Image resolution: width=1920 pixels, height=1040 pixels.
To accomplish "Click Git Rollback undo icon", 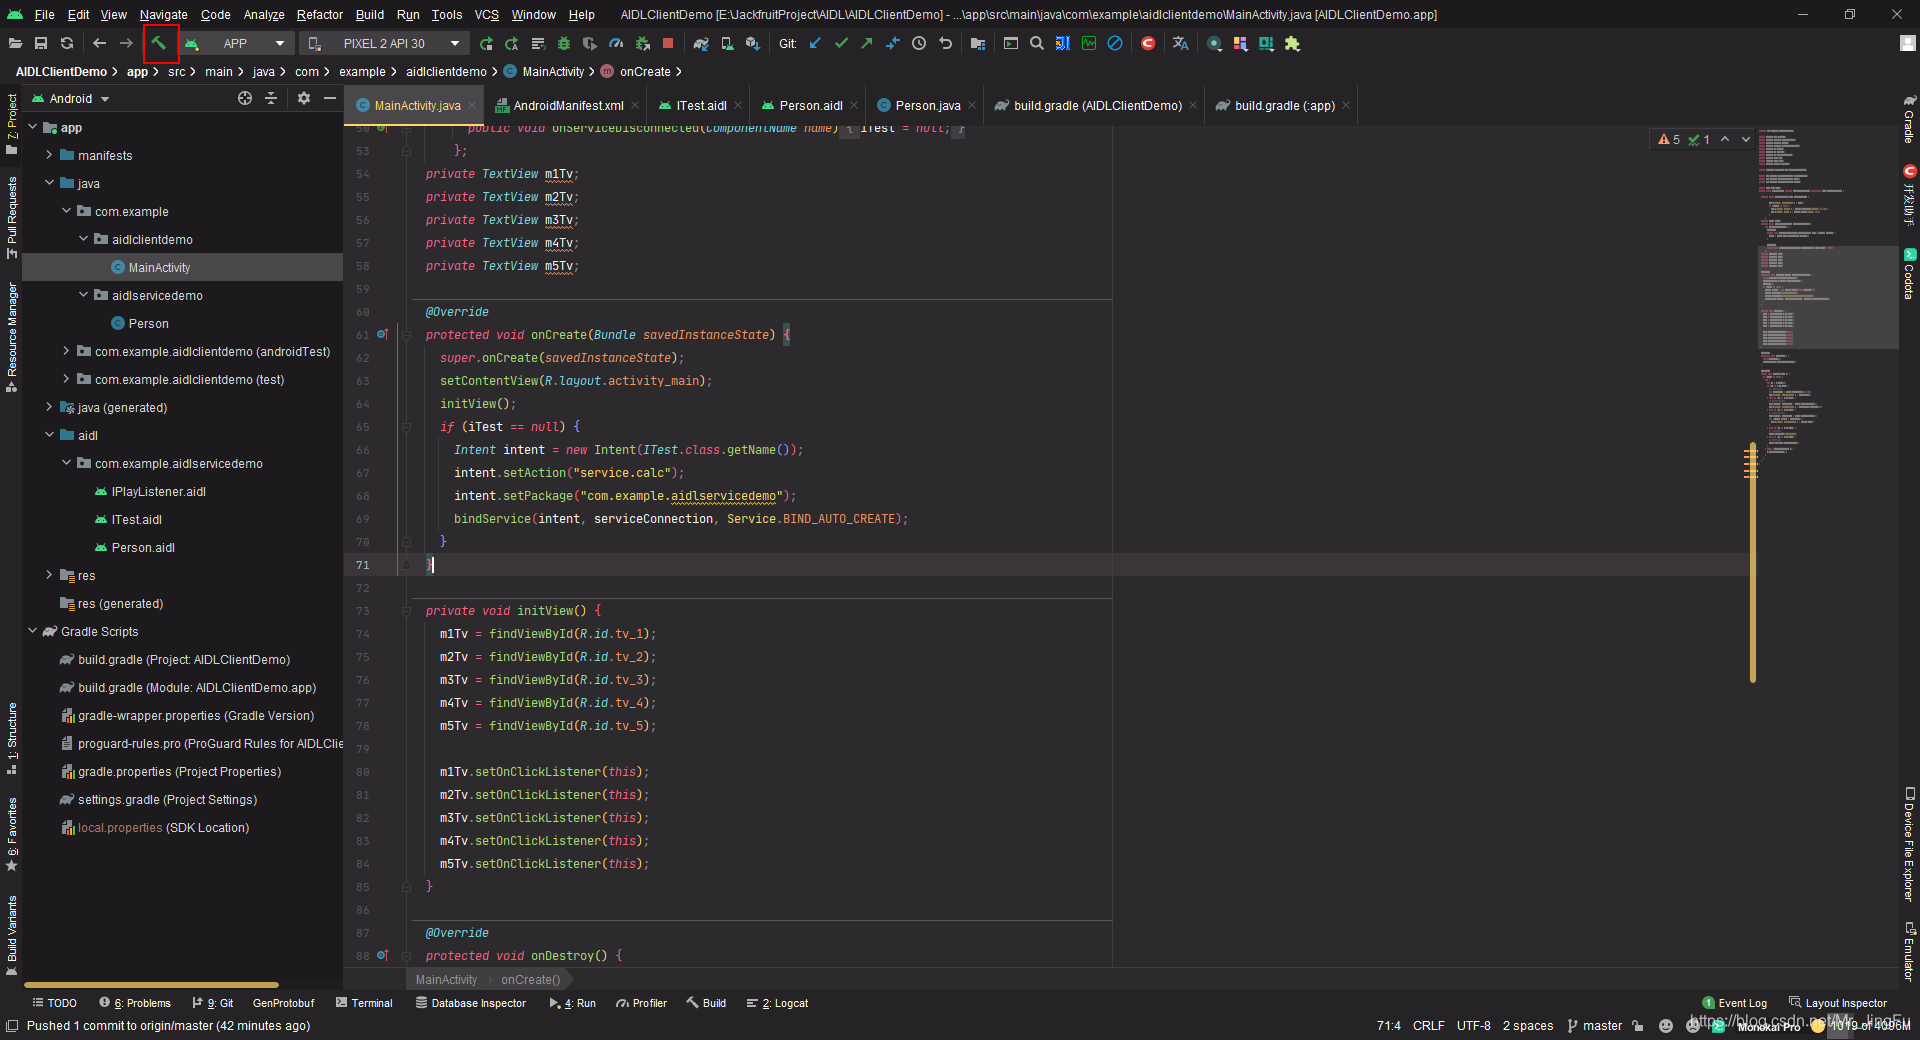I will pyautogui.click(x=945, y=43).
